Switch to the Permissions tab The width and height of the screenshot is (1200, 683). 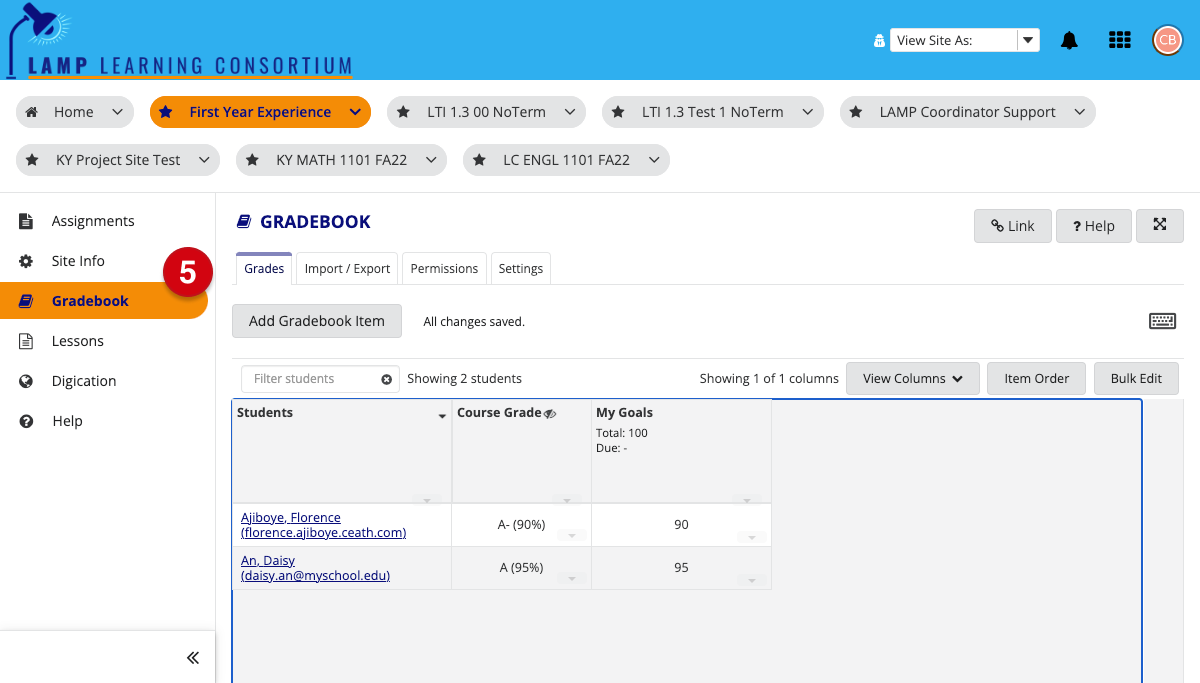coord(444,269)
